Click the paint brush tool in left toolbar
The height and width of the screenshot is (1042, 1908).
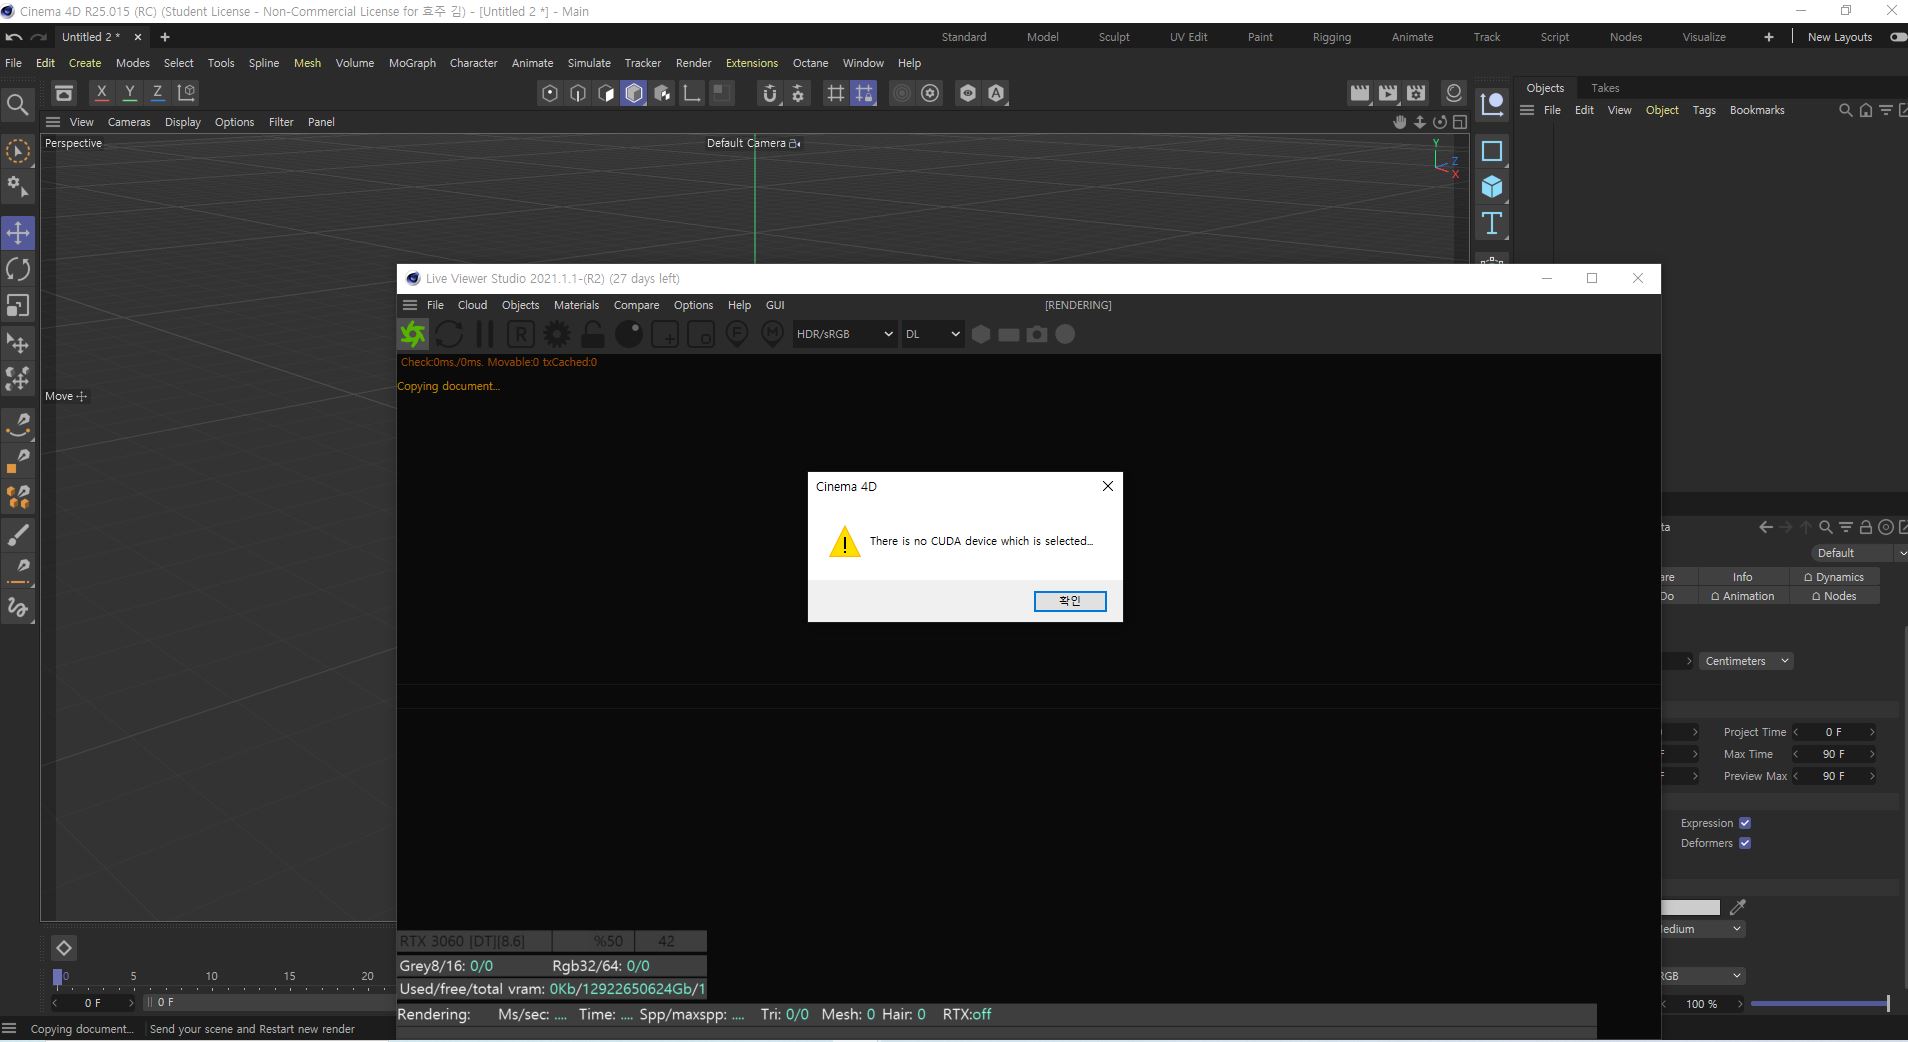tap(18, 533)
